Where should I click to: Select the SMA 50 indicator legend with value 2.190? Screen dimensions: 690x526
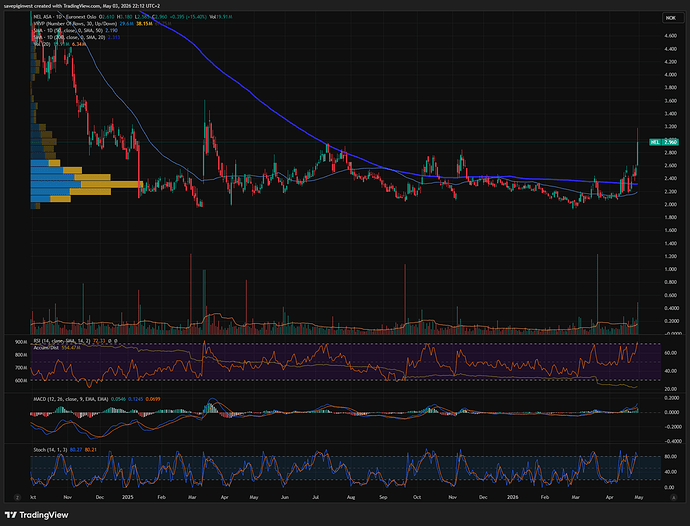tap(76, 30)
